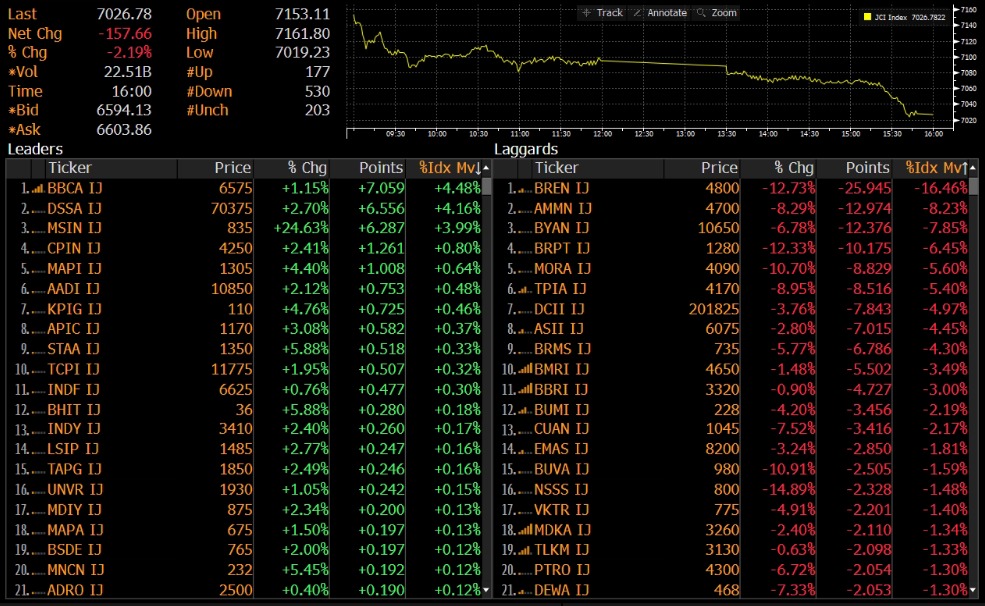The image size is (985, 606).
Task: Open the AMMN IJ ticker in Laggards
Action: (x=563, y=208)
